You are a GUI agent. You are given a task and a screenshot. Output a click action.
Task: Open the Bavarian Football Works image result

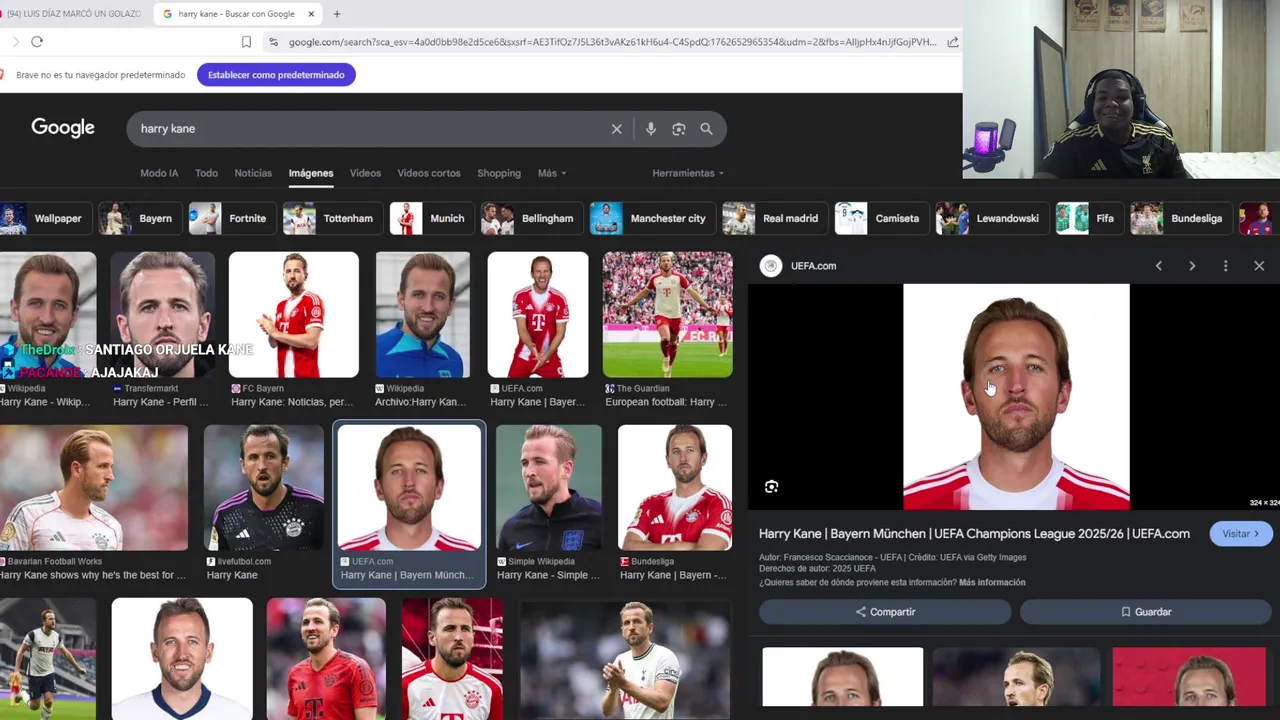(x=94, y=488)
